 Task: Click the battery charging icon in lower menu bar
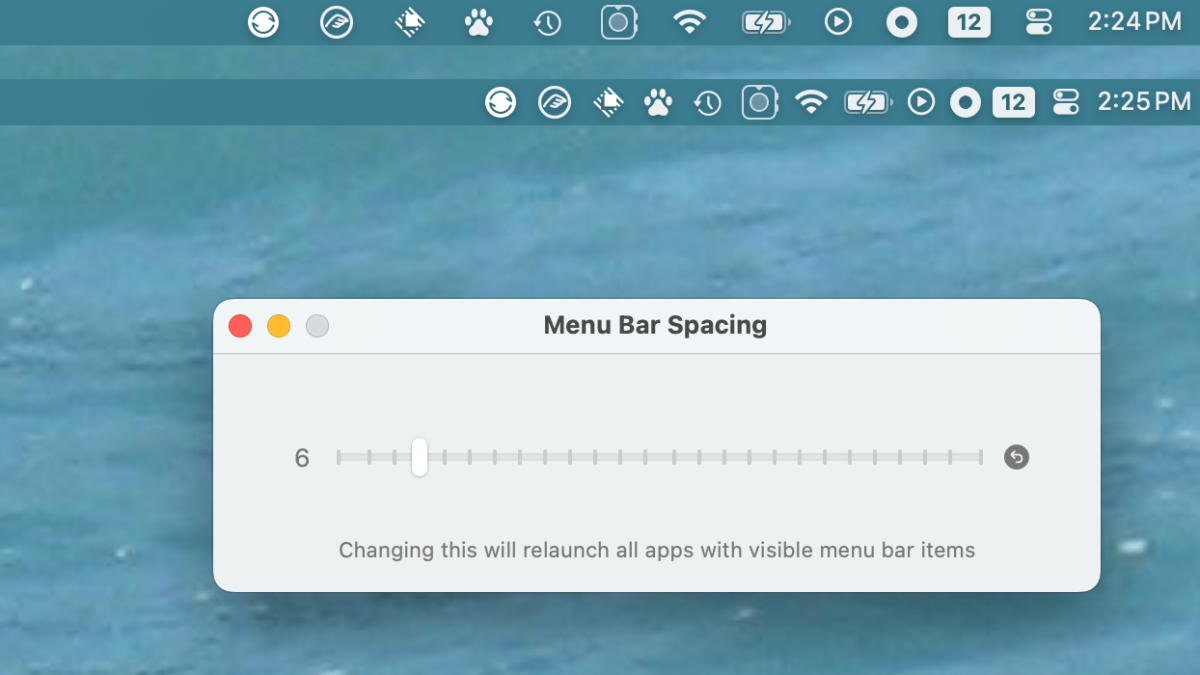[x=867, y=102]
